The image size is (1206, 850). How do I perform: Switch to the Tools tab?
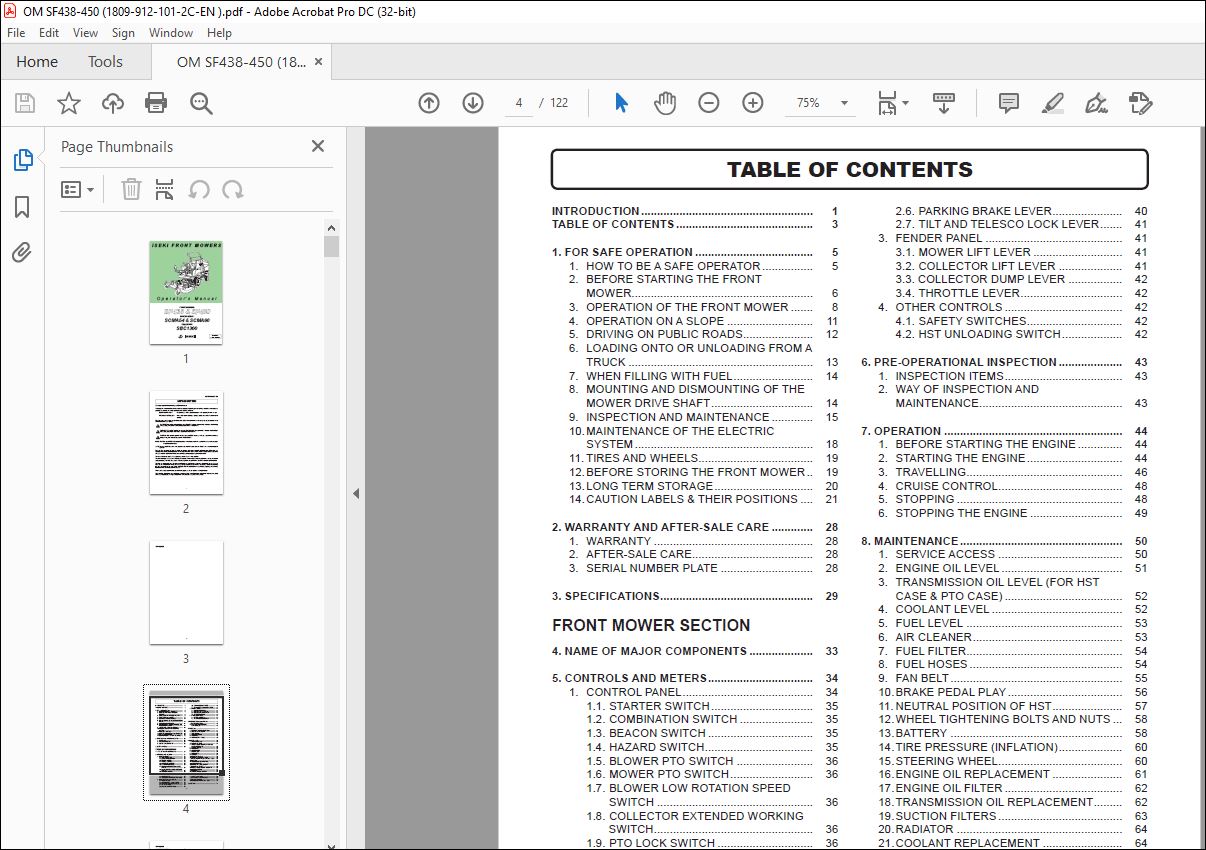[105, 62]
